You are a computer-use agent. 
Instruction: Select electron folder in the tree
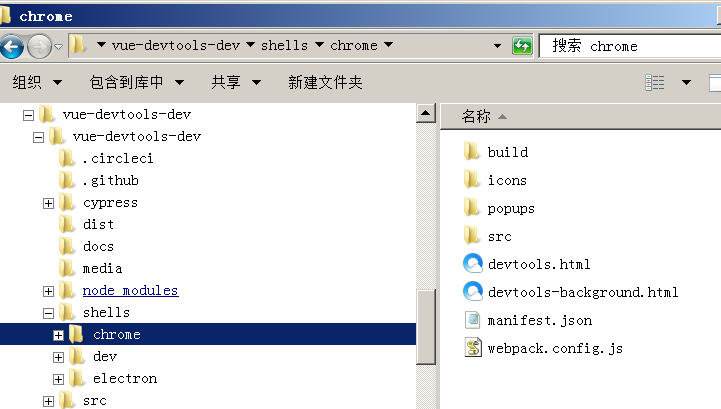tap(125, 379)
